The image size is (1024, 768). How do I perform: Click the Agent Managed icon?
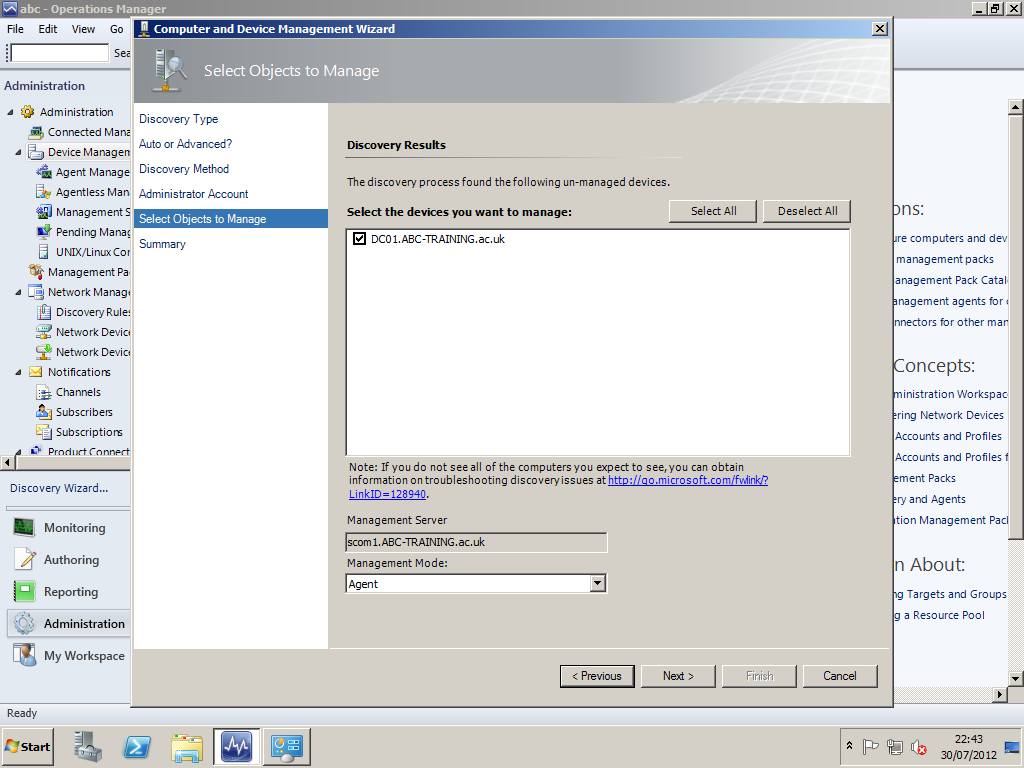coord(44,172)
